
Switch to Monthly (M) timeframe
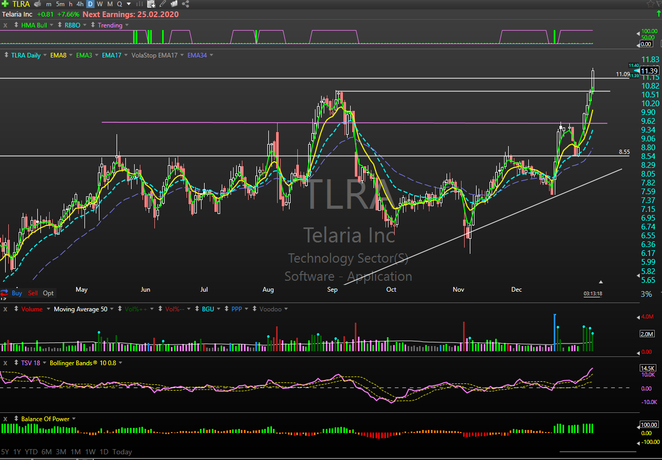tap(110, 4)
